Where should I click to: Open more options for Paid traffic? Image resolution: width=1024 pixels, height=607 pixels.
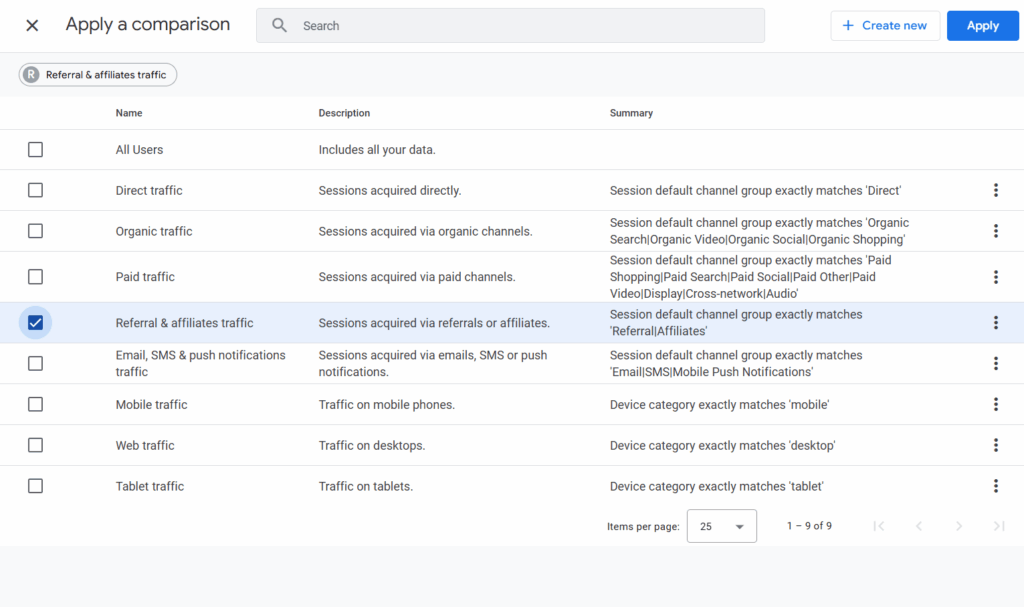pyautogui.click(x=995, y=277)
